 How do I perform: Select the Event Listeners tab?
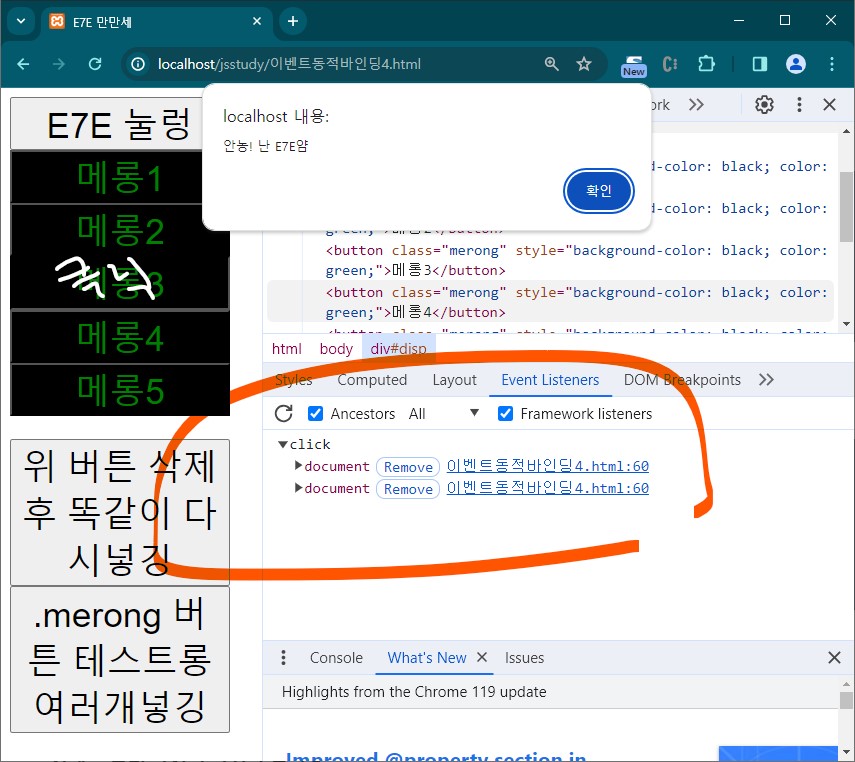[550, 380]
